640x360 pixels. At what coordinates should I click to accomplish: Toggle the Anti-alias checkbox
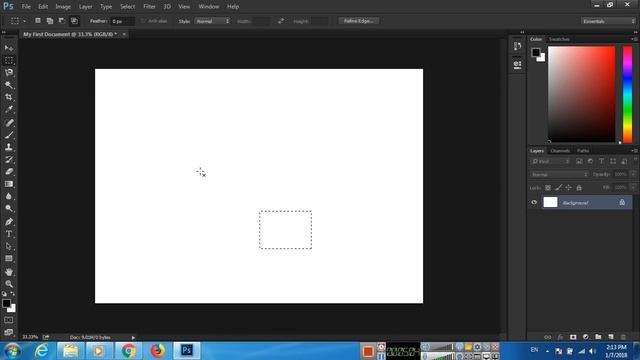[143, 21]
